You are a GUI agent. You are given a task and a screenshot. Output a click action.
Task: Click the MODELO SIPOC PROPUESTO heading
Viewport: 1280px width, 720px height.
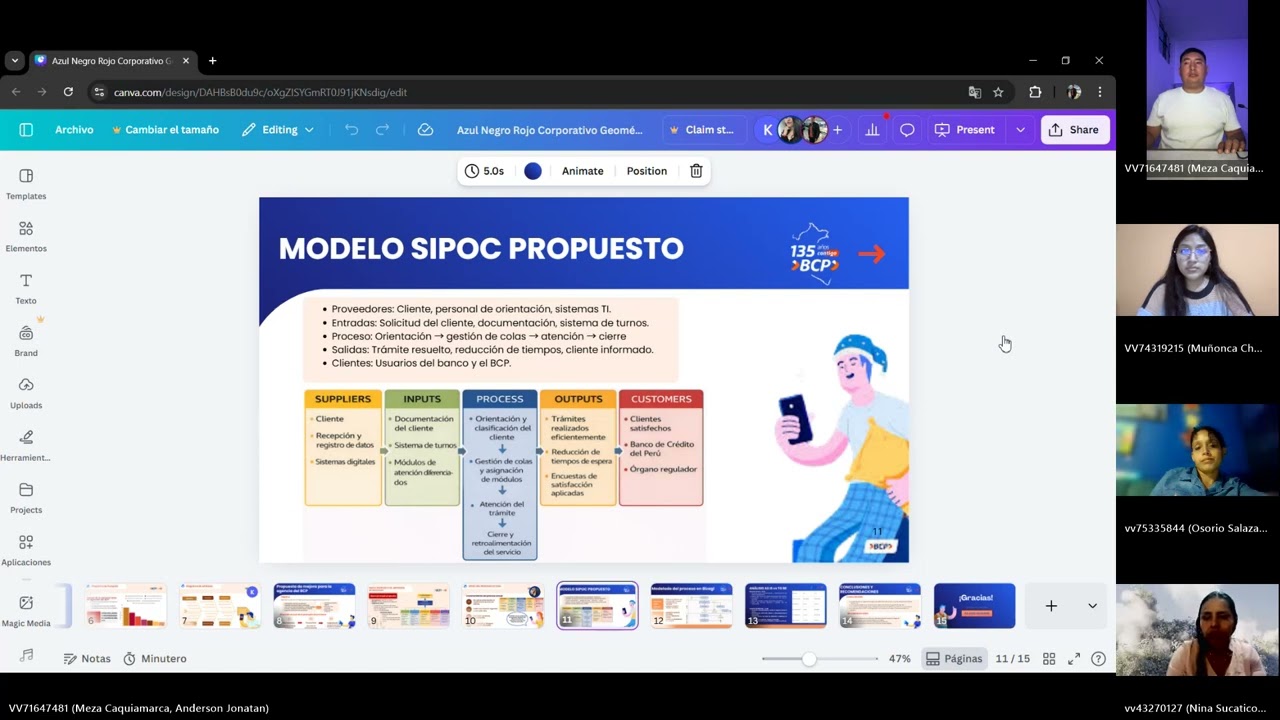pyautogui.click(x=481, y=249)
